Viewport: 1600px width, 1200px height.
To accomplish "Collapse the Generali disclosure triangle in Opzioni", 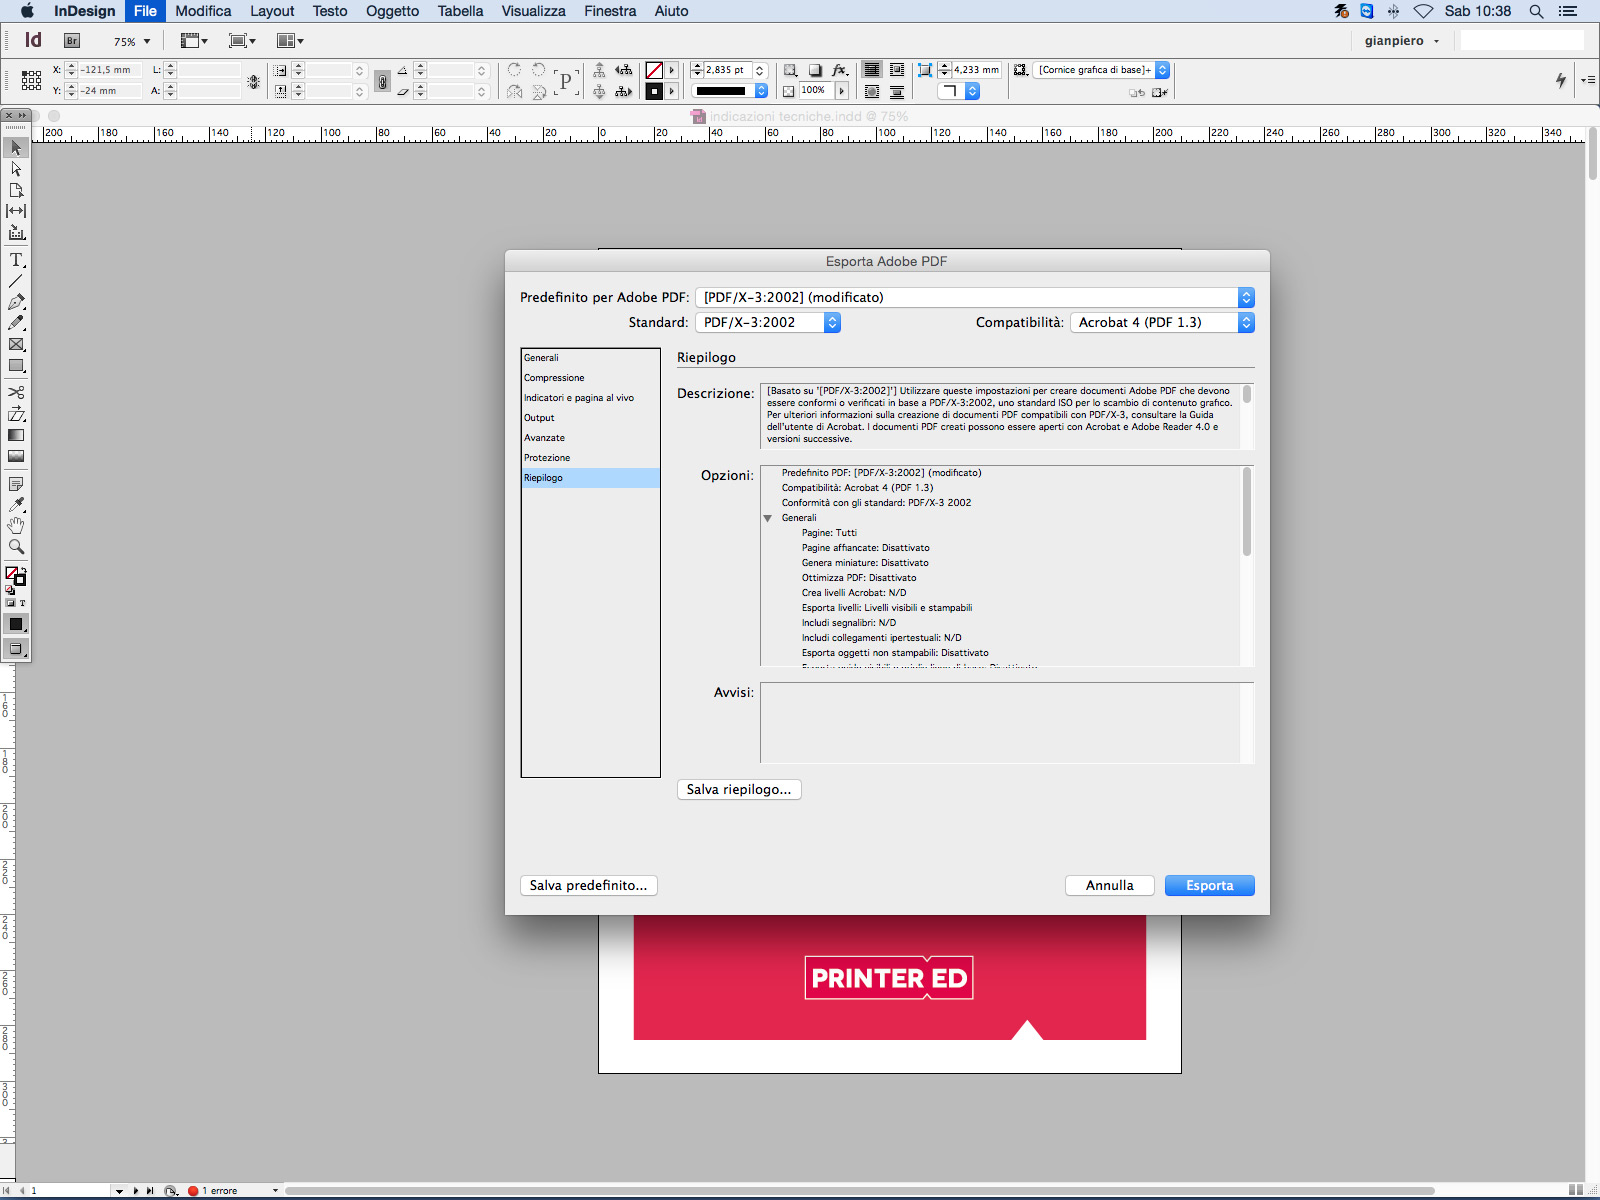I will coord(768,518).
